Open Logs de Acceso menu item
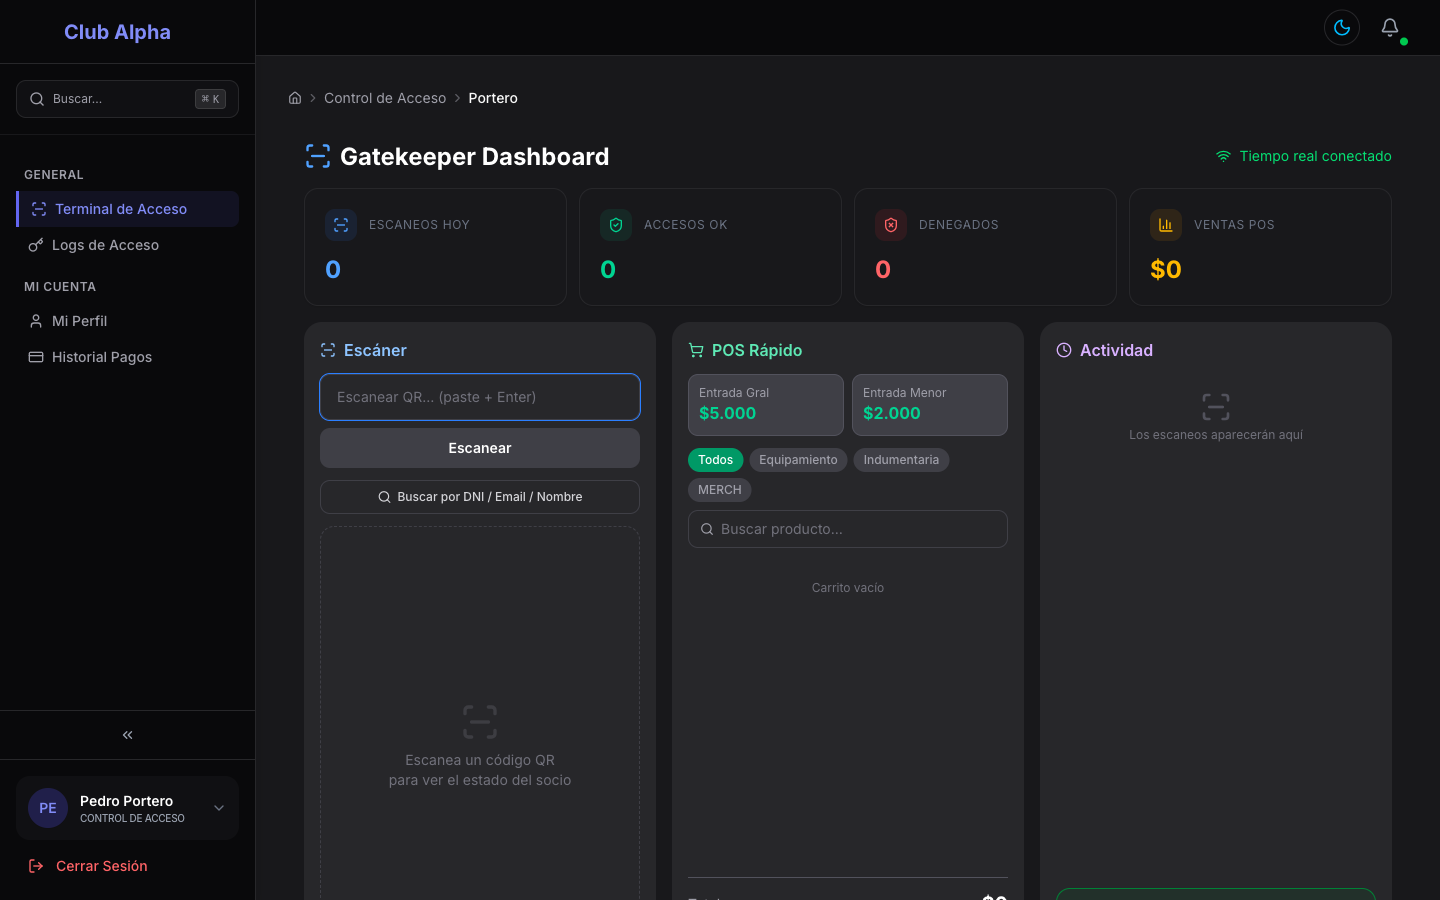The image size is (1440, 900). point(127,245)
